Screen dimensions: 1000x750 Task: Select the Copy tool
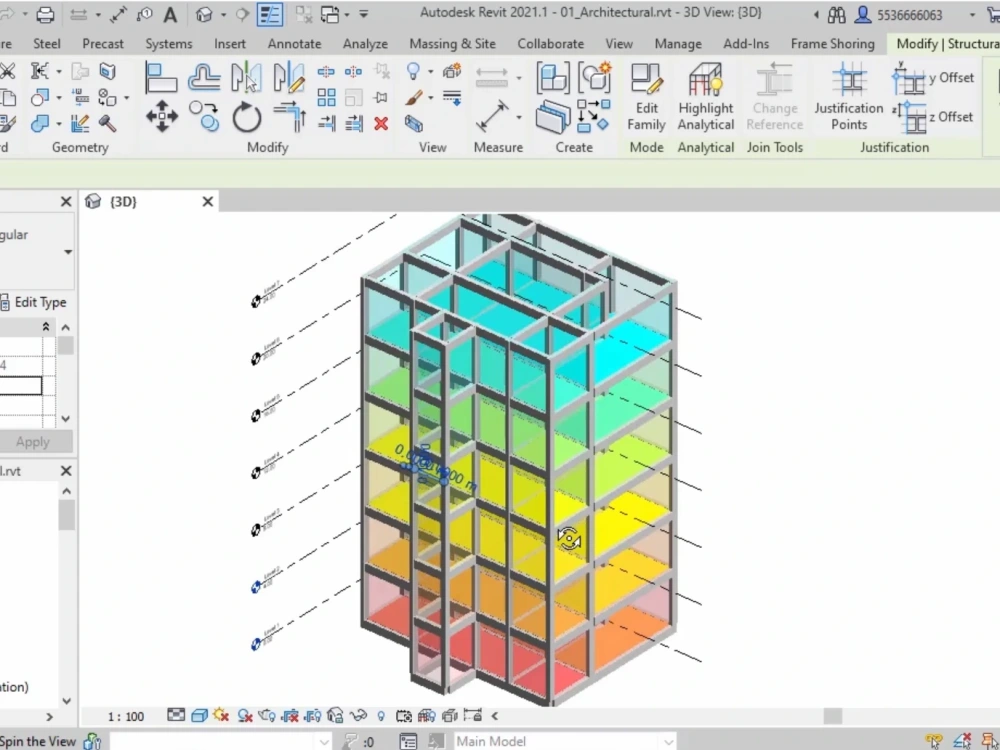(205, 118)
